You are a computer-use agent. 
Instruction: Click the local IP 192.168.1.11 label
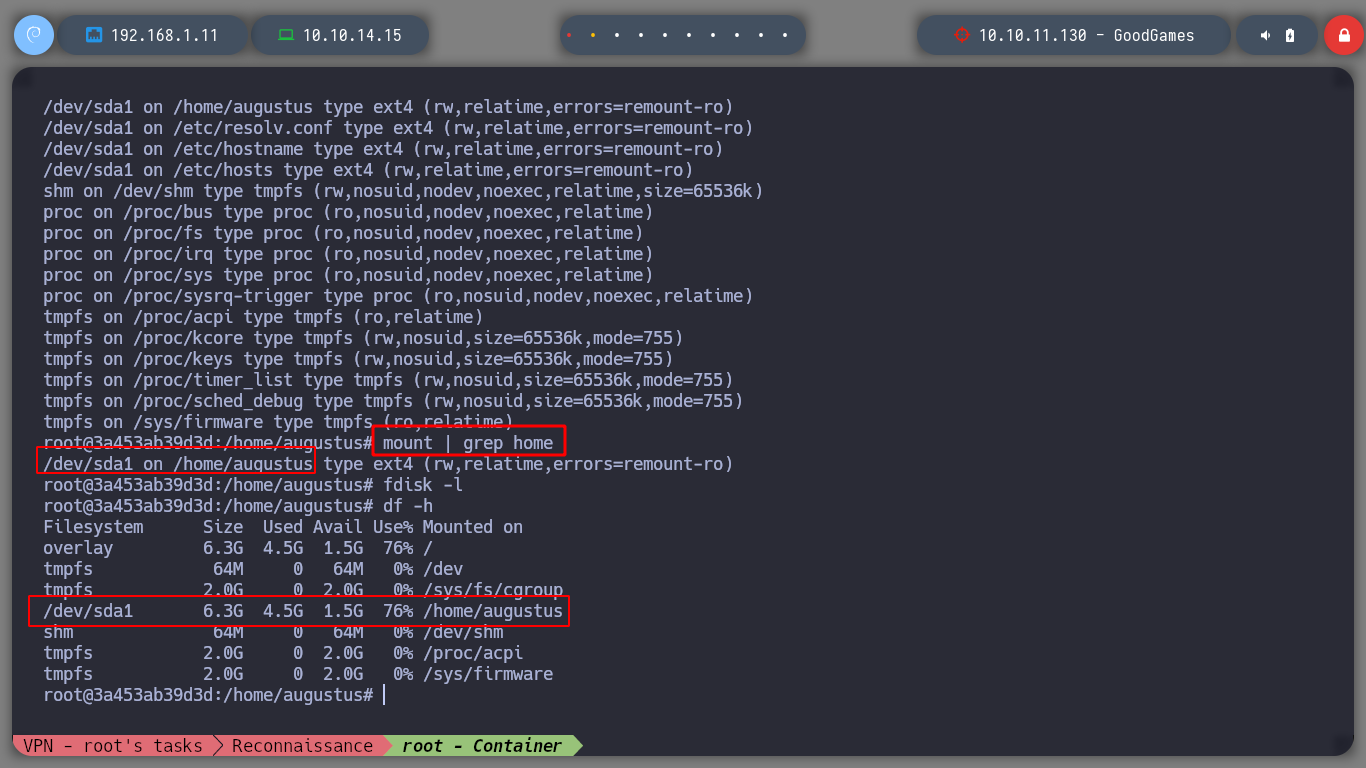click(164, 35)
